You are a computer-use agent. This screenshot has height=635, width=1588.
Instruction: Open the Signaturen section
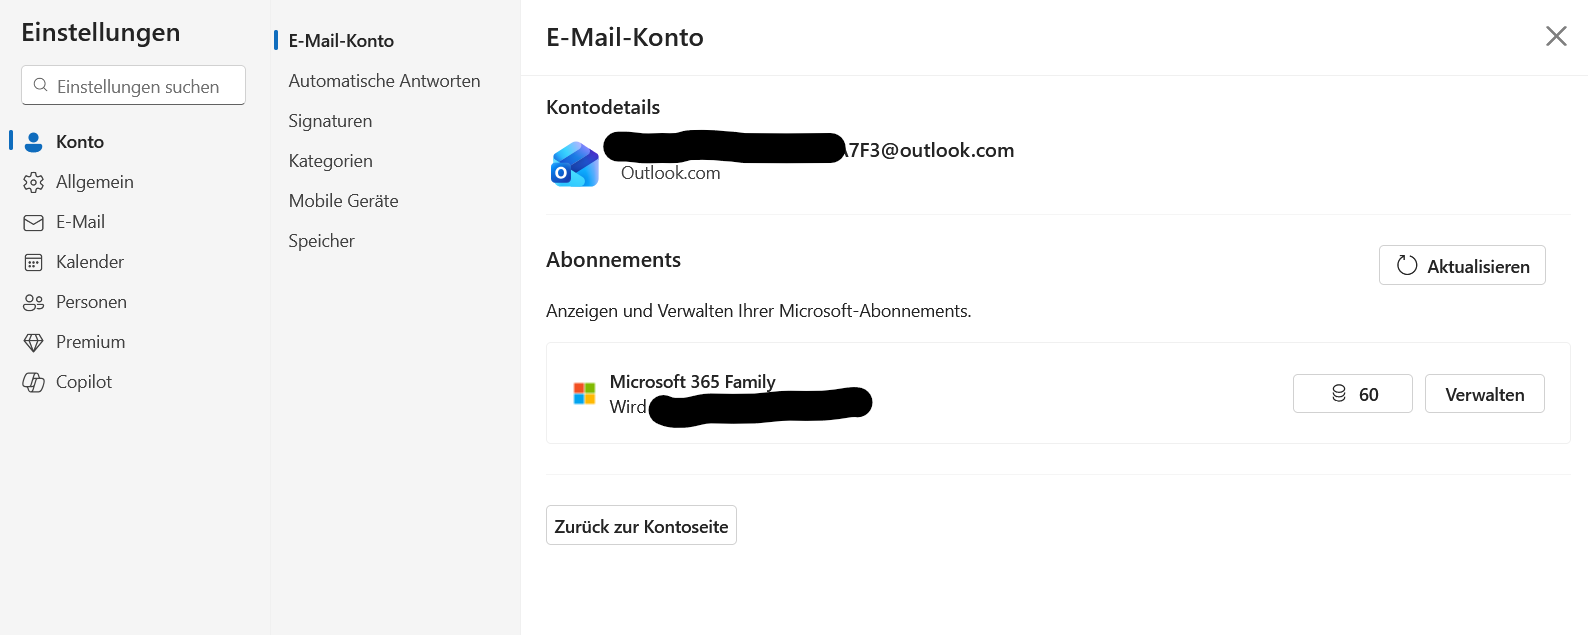(330, 121)
